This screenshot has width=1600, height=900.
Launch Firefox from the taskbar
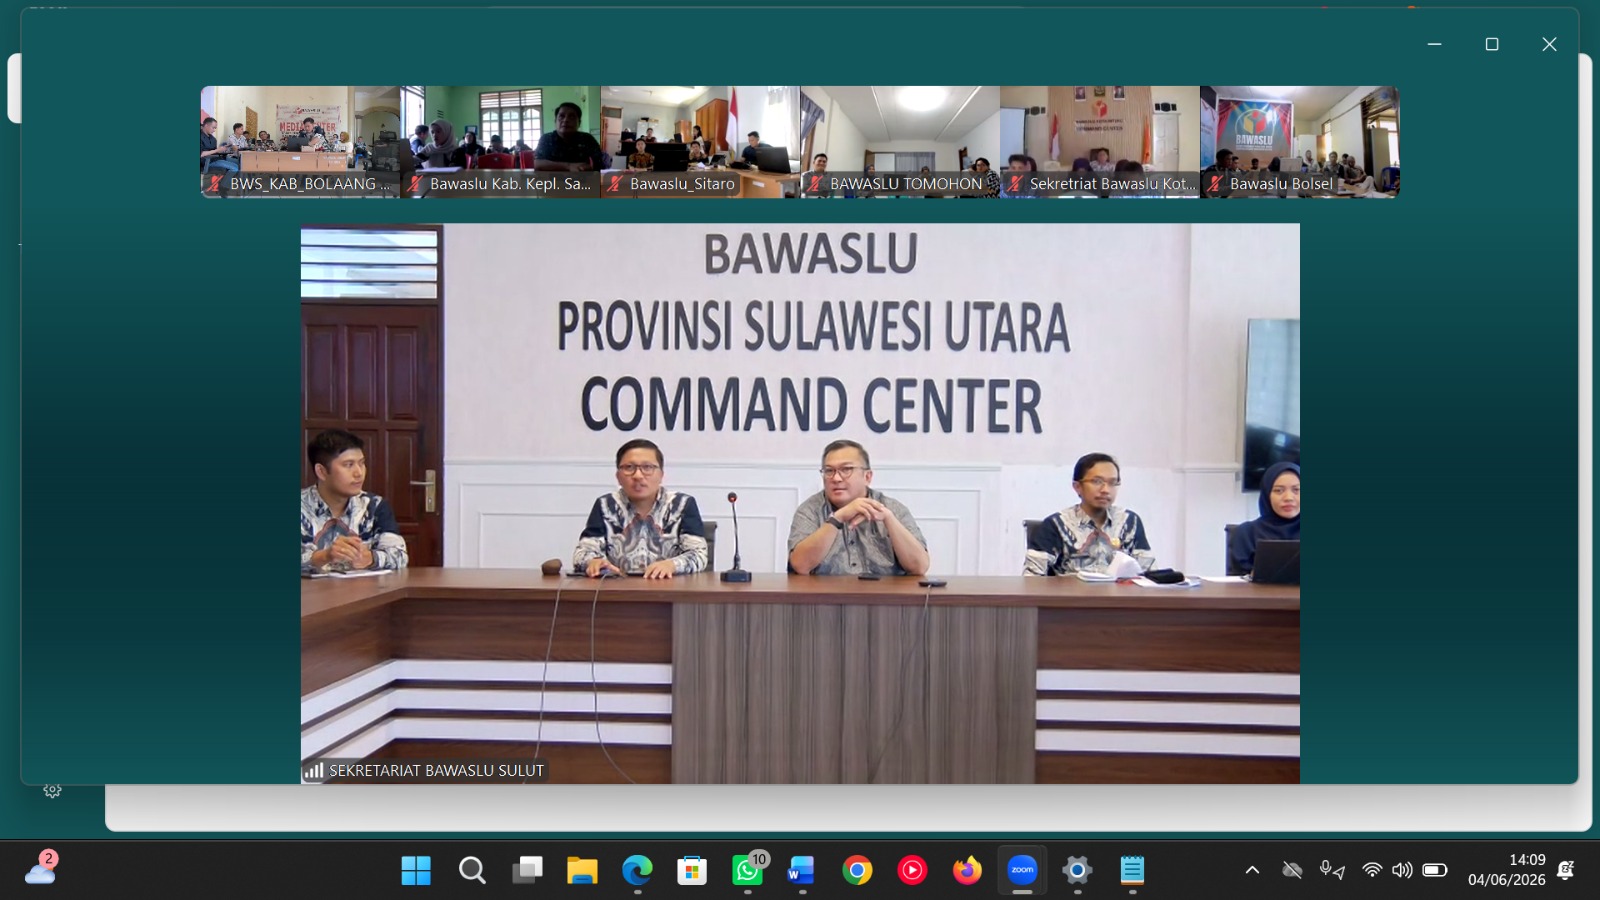point(967,871)
